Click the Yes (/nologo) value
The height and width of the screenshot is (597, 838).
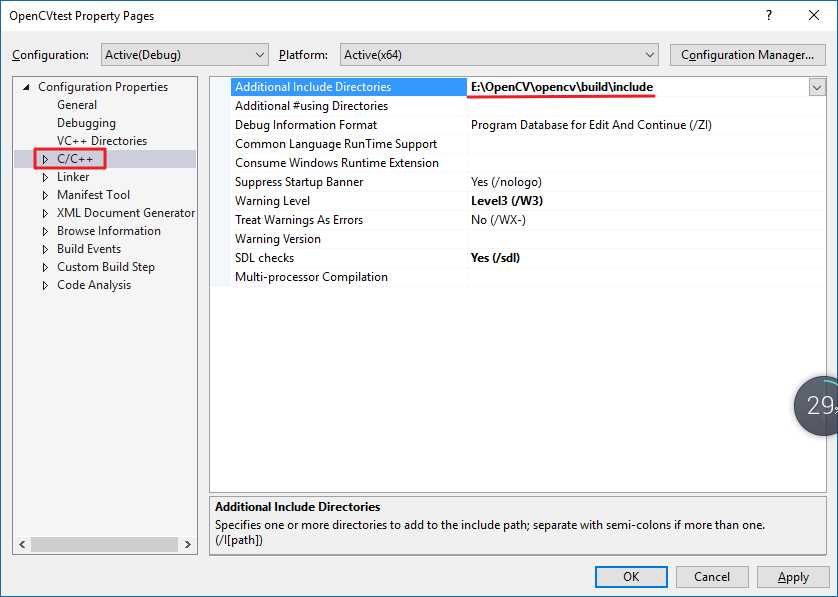click(506, 182)
